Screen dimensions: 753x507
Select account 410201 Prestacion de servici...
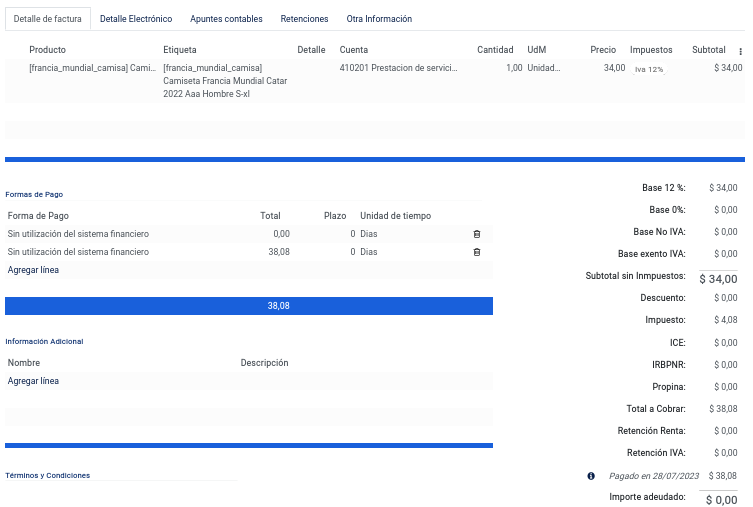point(399,68)
